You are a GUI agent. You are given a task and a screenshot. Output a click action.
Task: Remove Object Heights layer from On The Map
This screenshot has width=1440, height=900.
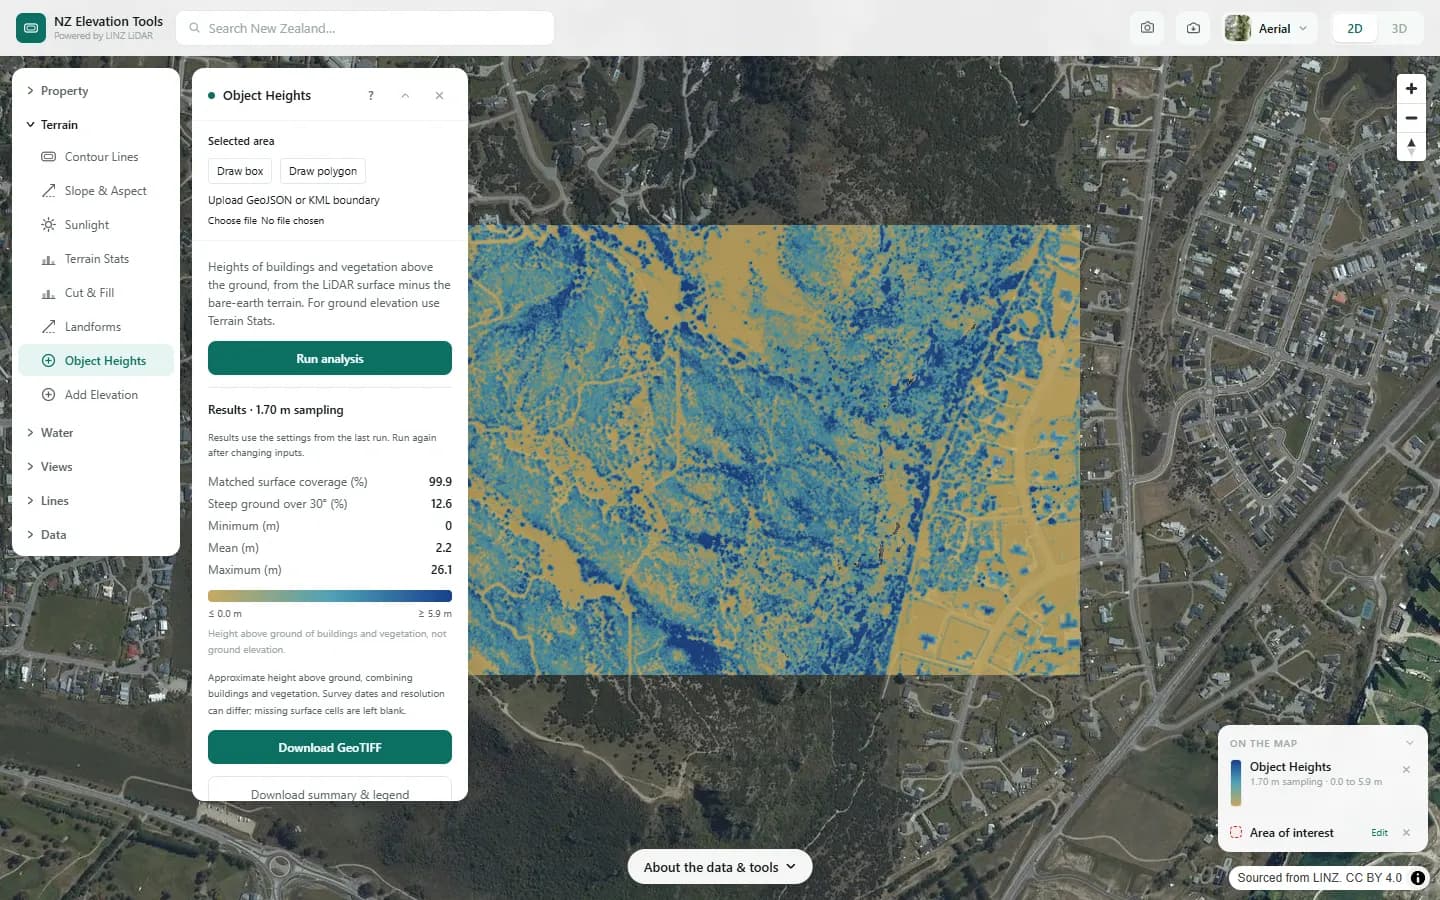click(1406, 770)
